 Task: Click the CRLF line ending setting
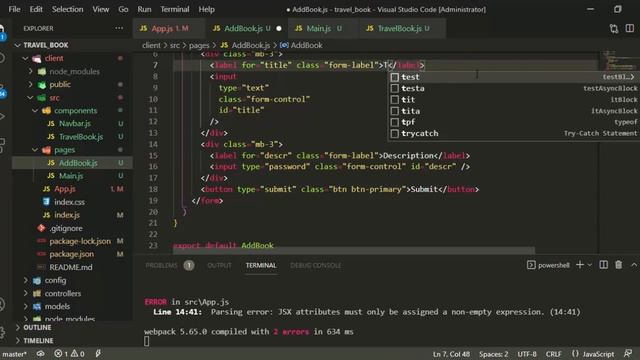553,354
